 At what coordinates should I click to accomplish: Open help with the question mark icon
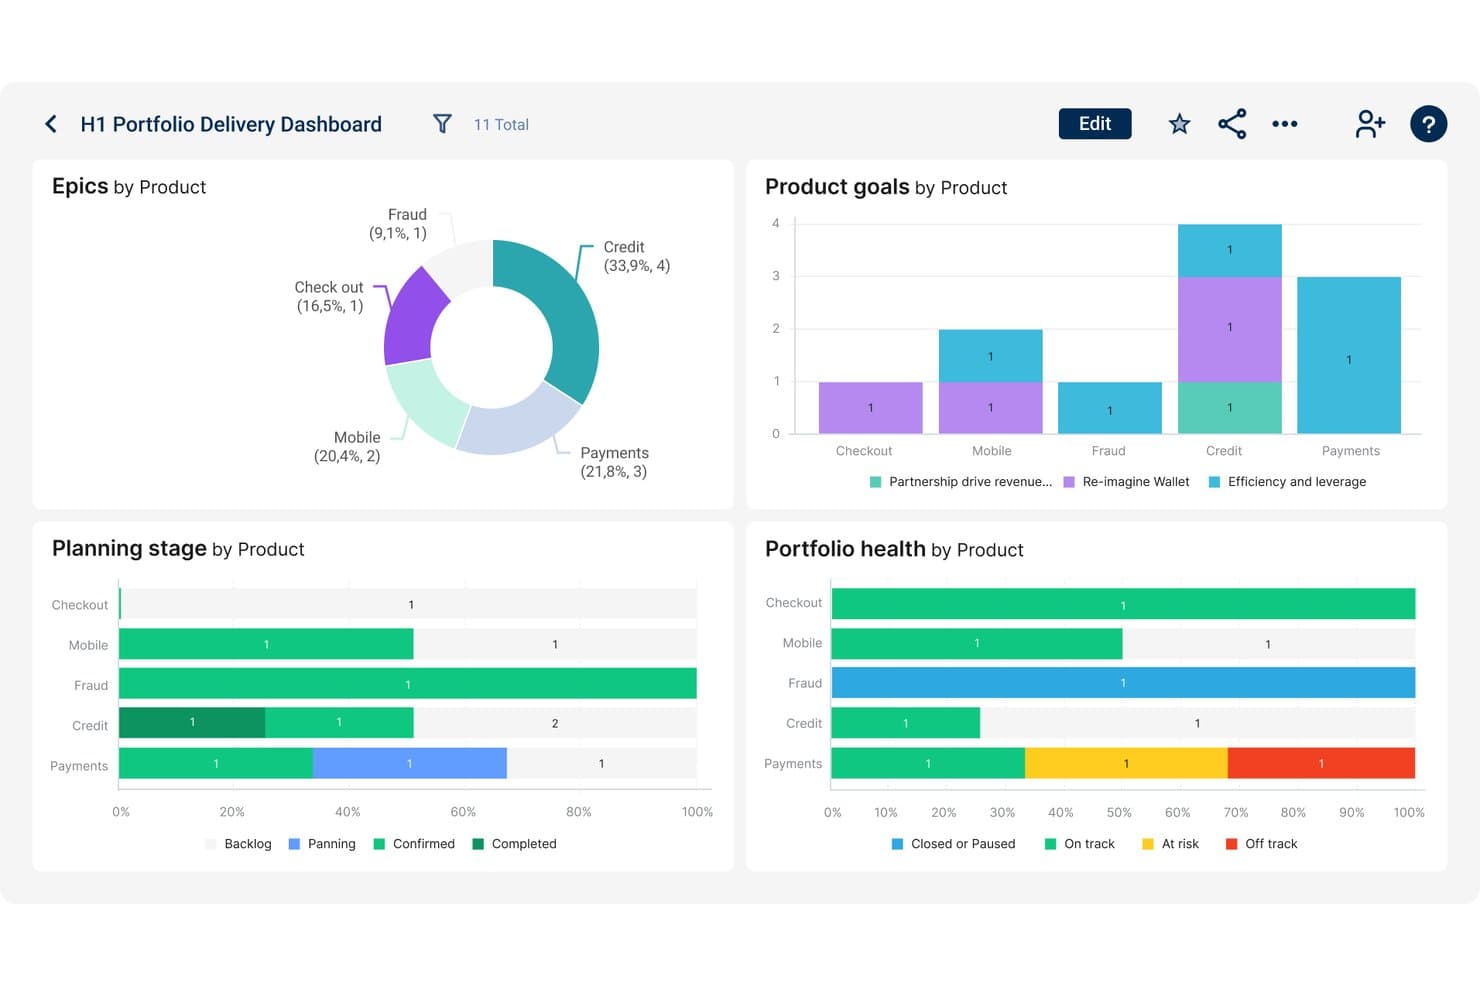click(x=1429, y=124)
